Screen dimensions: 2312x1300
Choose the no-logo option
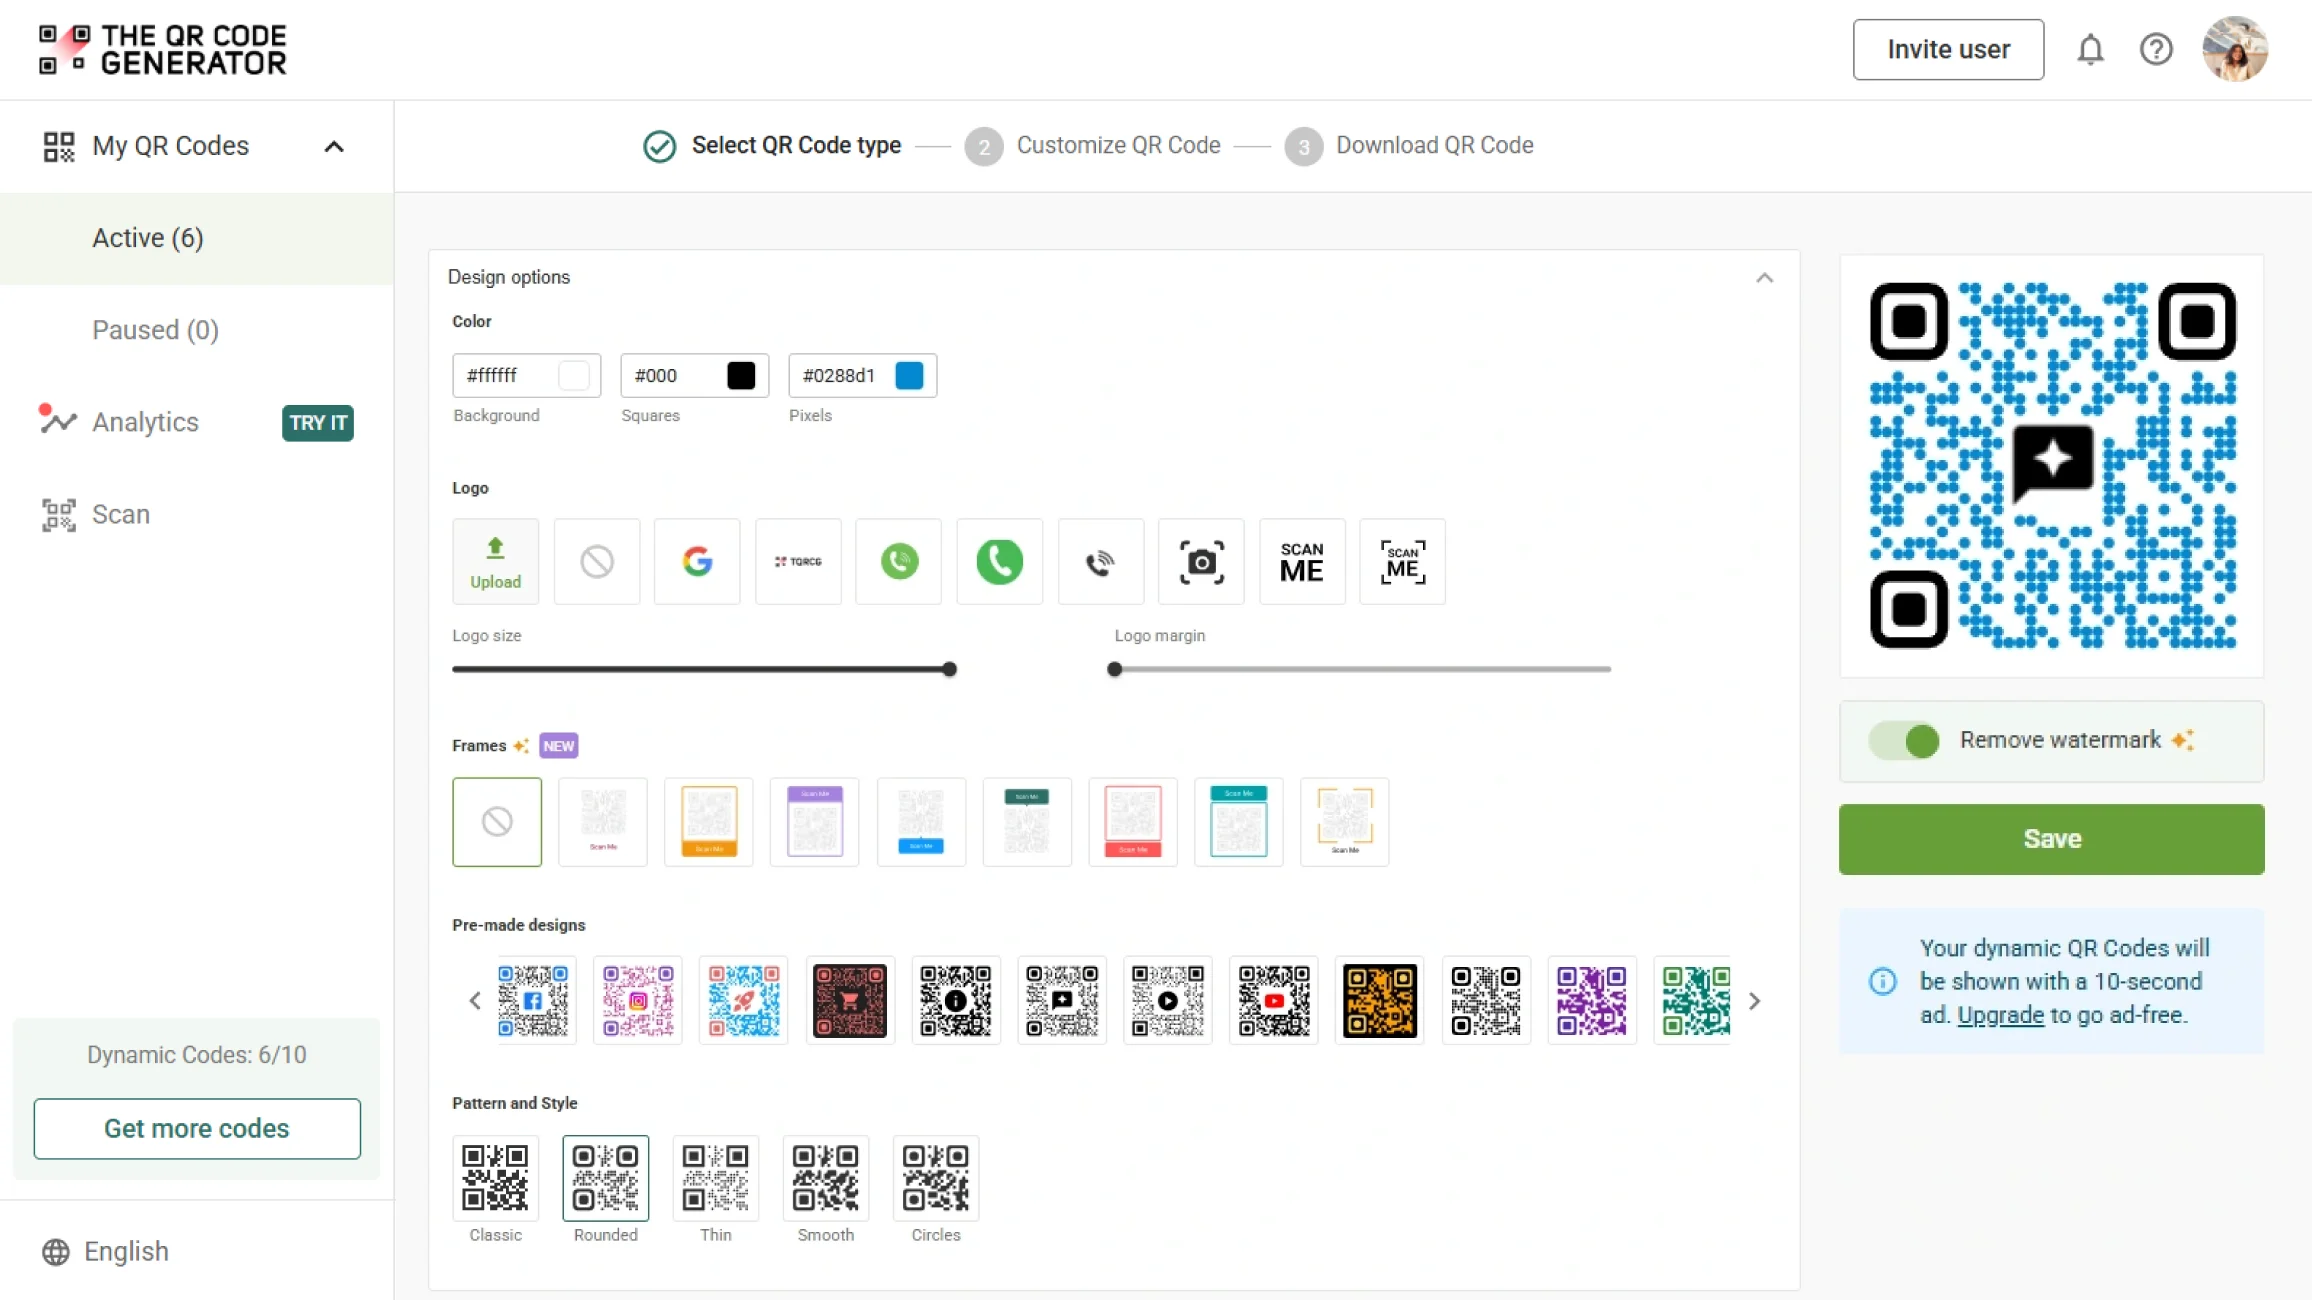pyautogui.click(x=597, y=561)
